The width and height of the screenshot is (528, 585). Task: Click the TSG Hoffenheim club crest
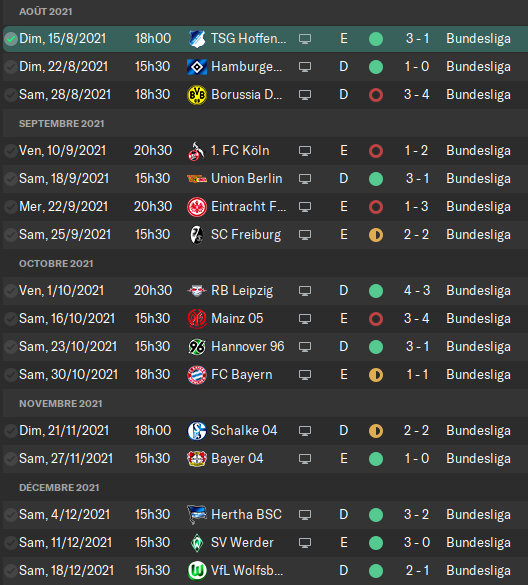[x=197, y=39]
